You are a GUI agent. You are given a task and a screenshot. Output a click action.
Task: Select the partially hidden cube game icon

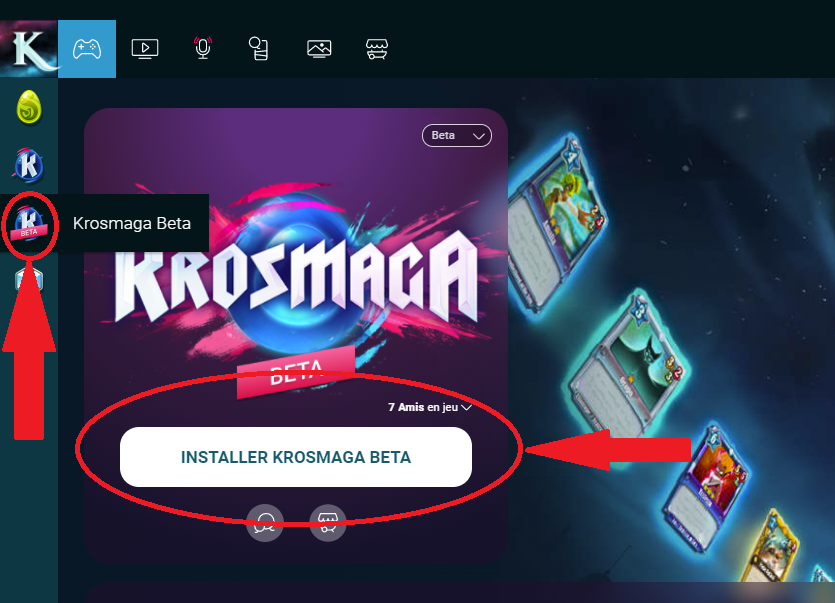click(x=29, y=279)
